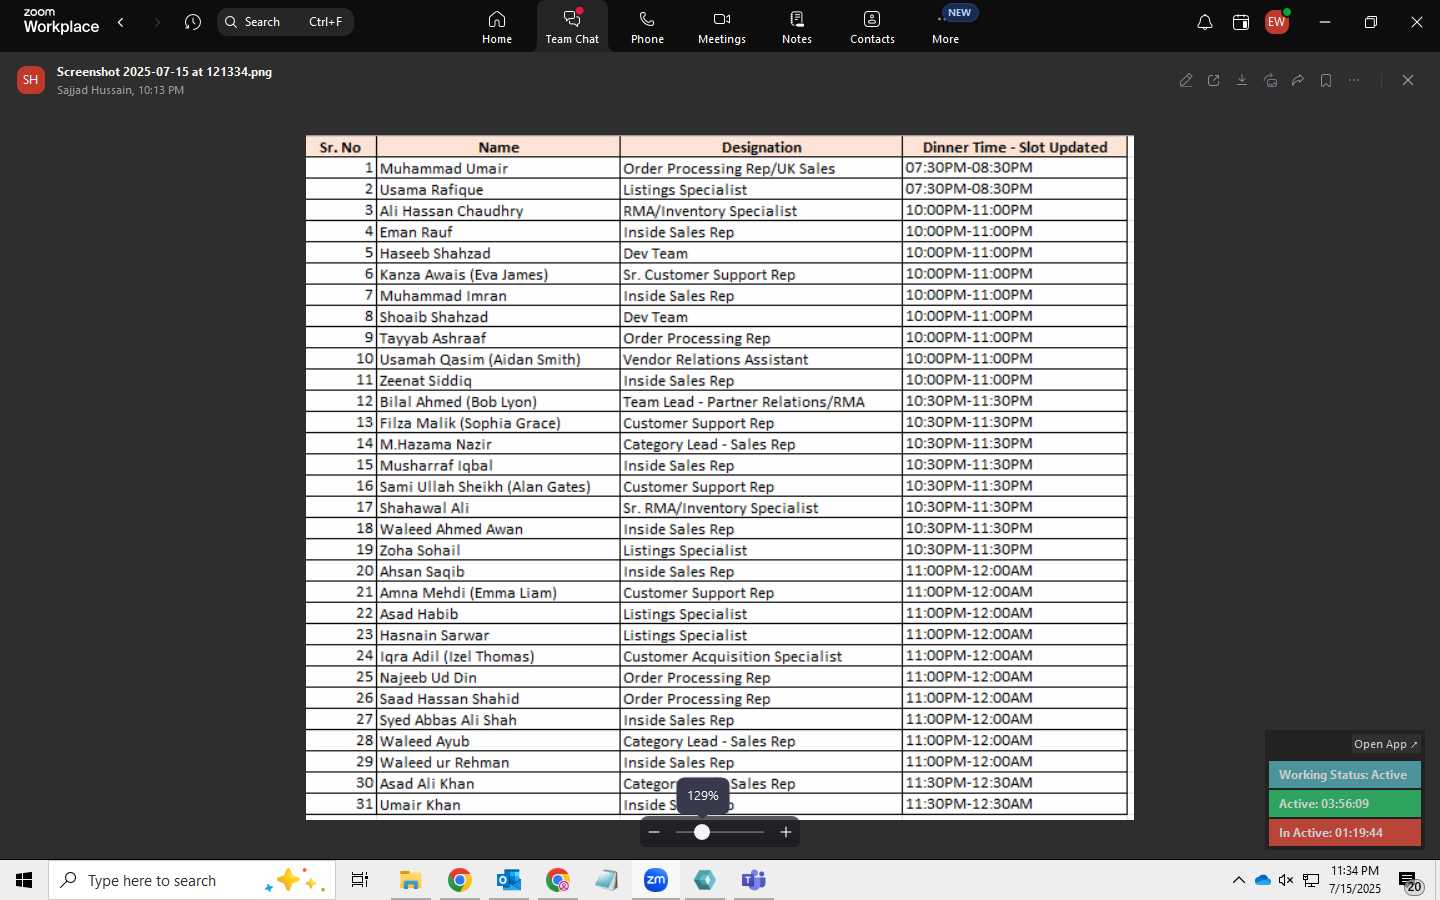
Task: Click the file name Screenshot 2025-07-15 at 121334.png
Action: [x=164, y=72]
